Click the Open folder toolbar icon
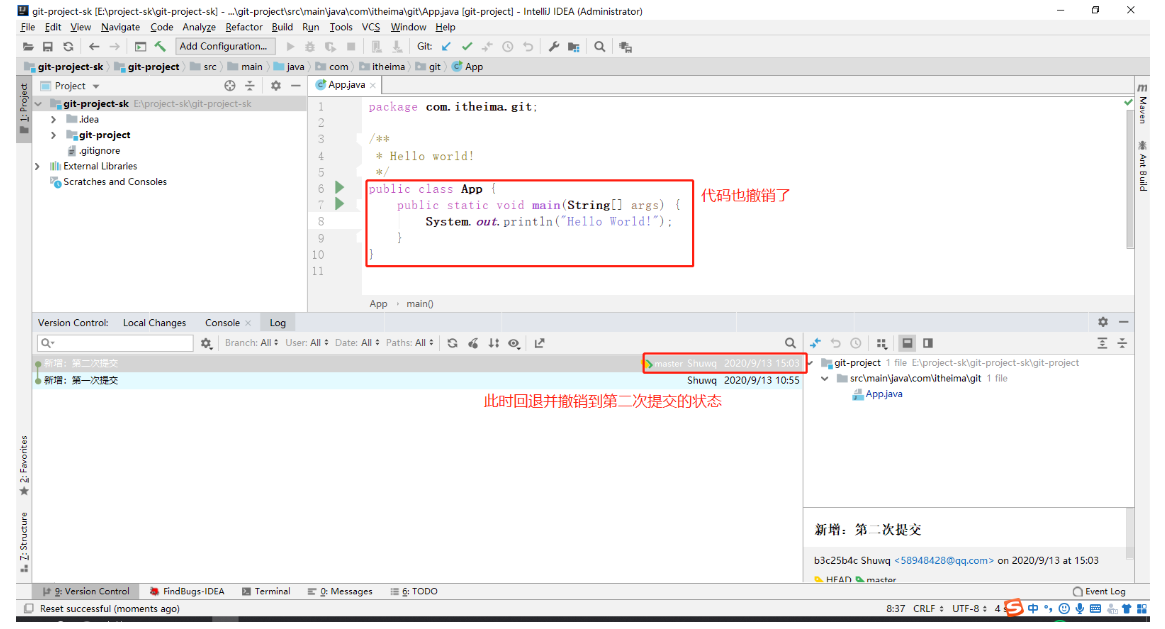 27,47
